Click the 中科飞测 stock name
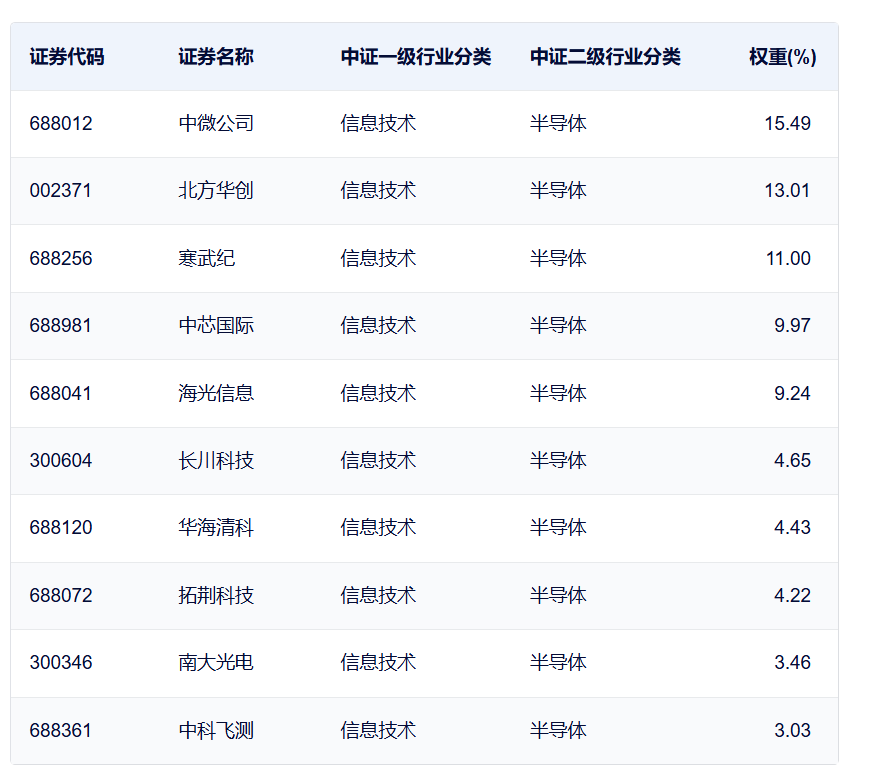Screen dimensions: 874x771 click(x=216, y=731)
